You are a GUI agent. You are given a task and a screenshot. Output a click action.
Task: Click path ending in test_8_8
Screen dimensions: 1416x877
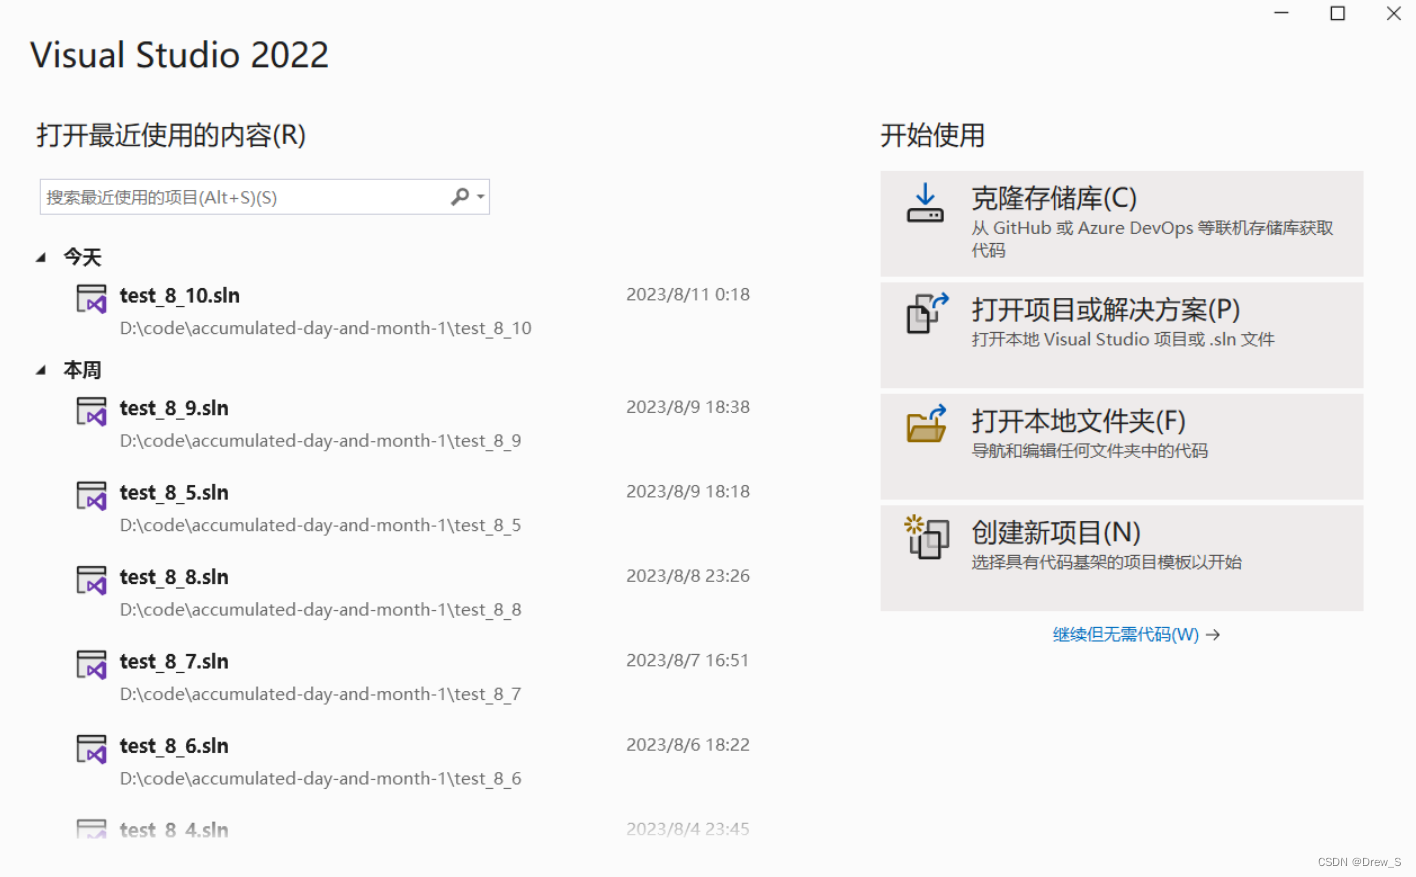point(320,610)
